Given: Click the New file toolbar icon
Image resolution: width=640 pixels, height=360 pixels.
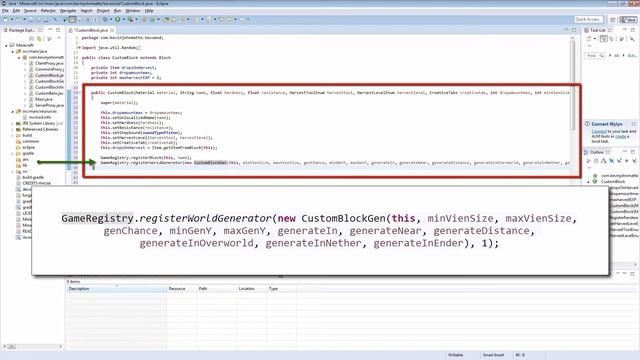Looking at the screenshot, I should coord(6,19).
